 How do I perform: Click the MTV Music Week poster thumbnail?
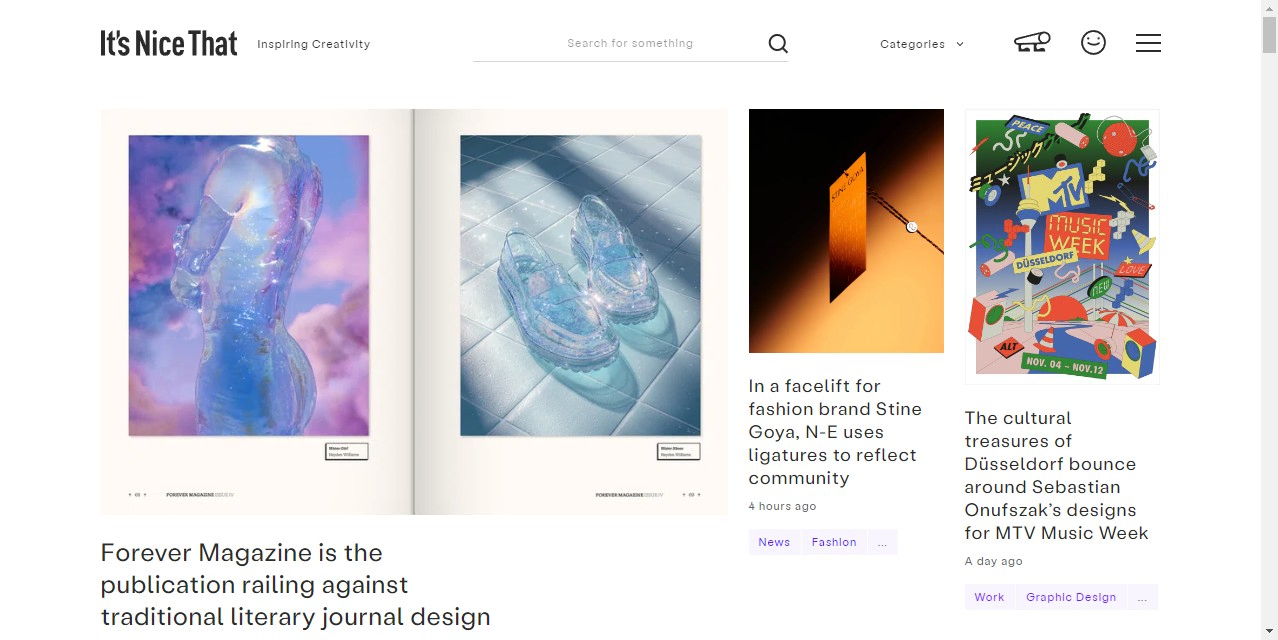pyautogui.click(x=1062, y=247)
